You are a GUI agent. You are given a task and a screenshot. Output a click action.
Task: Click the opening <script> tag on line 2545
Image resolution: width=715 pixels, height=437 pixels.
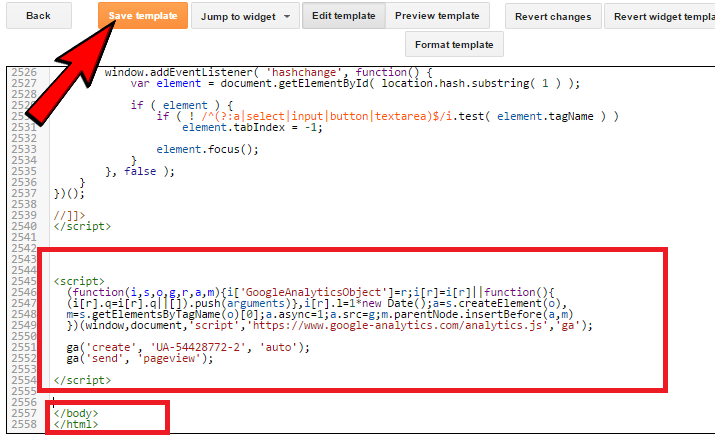[79, 281]
